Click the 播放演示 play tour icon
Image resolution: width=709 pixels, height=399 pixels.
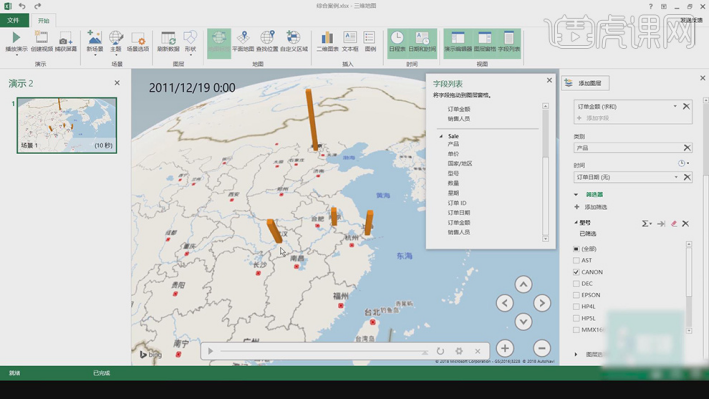click(x=16, y=38)
